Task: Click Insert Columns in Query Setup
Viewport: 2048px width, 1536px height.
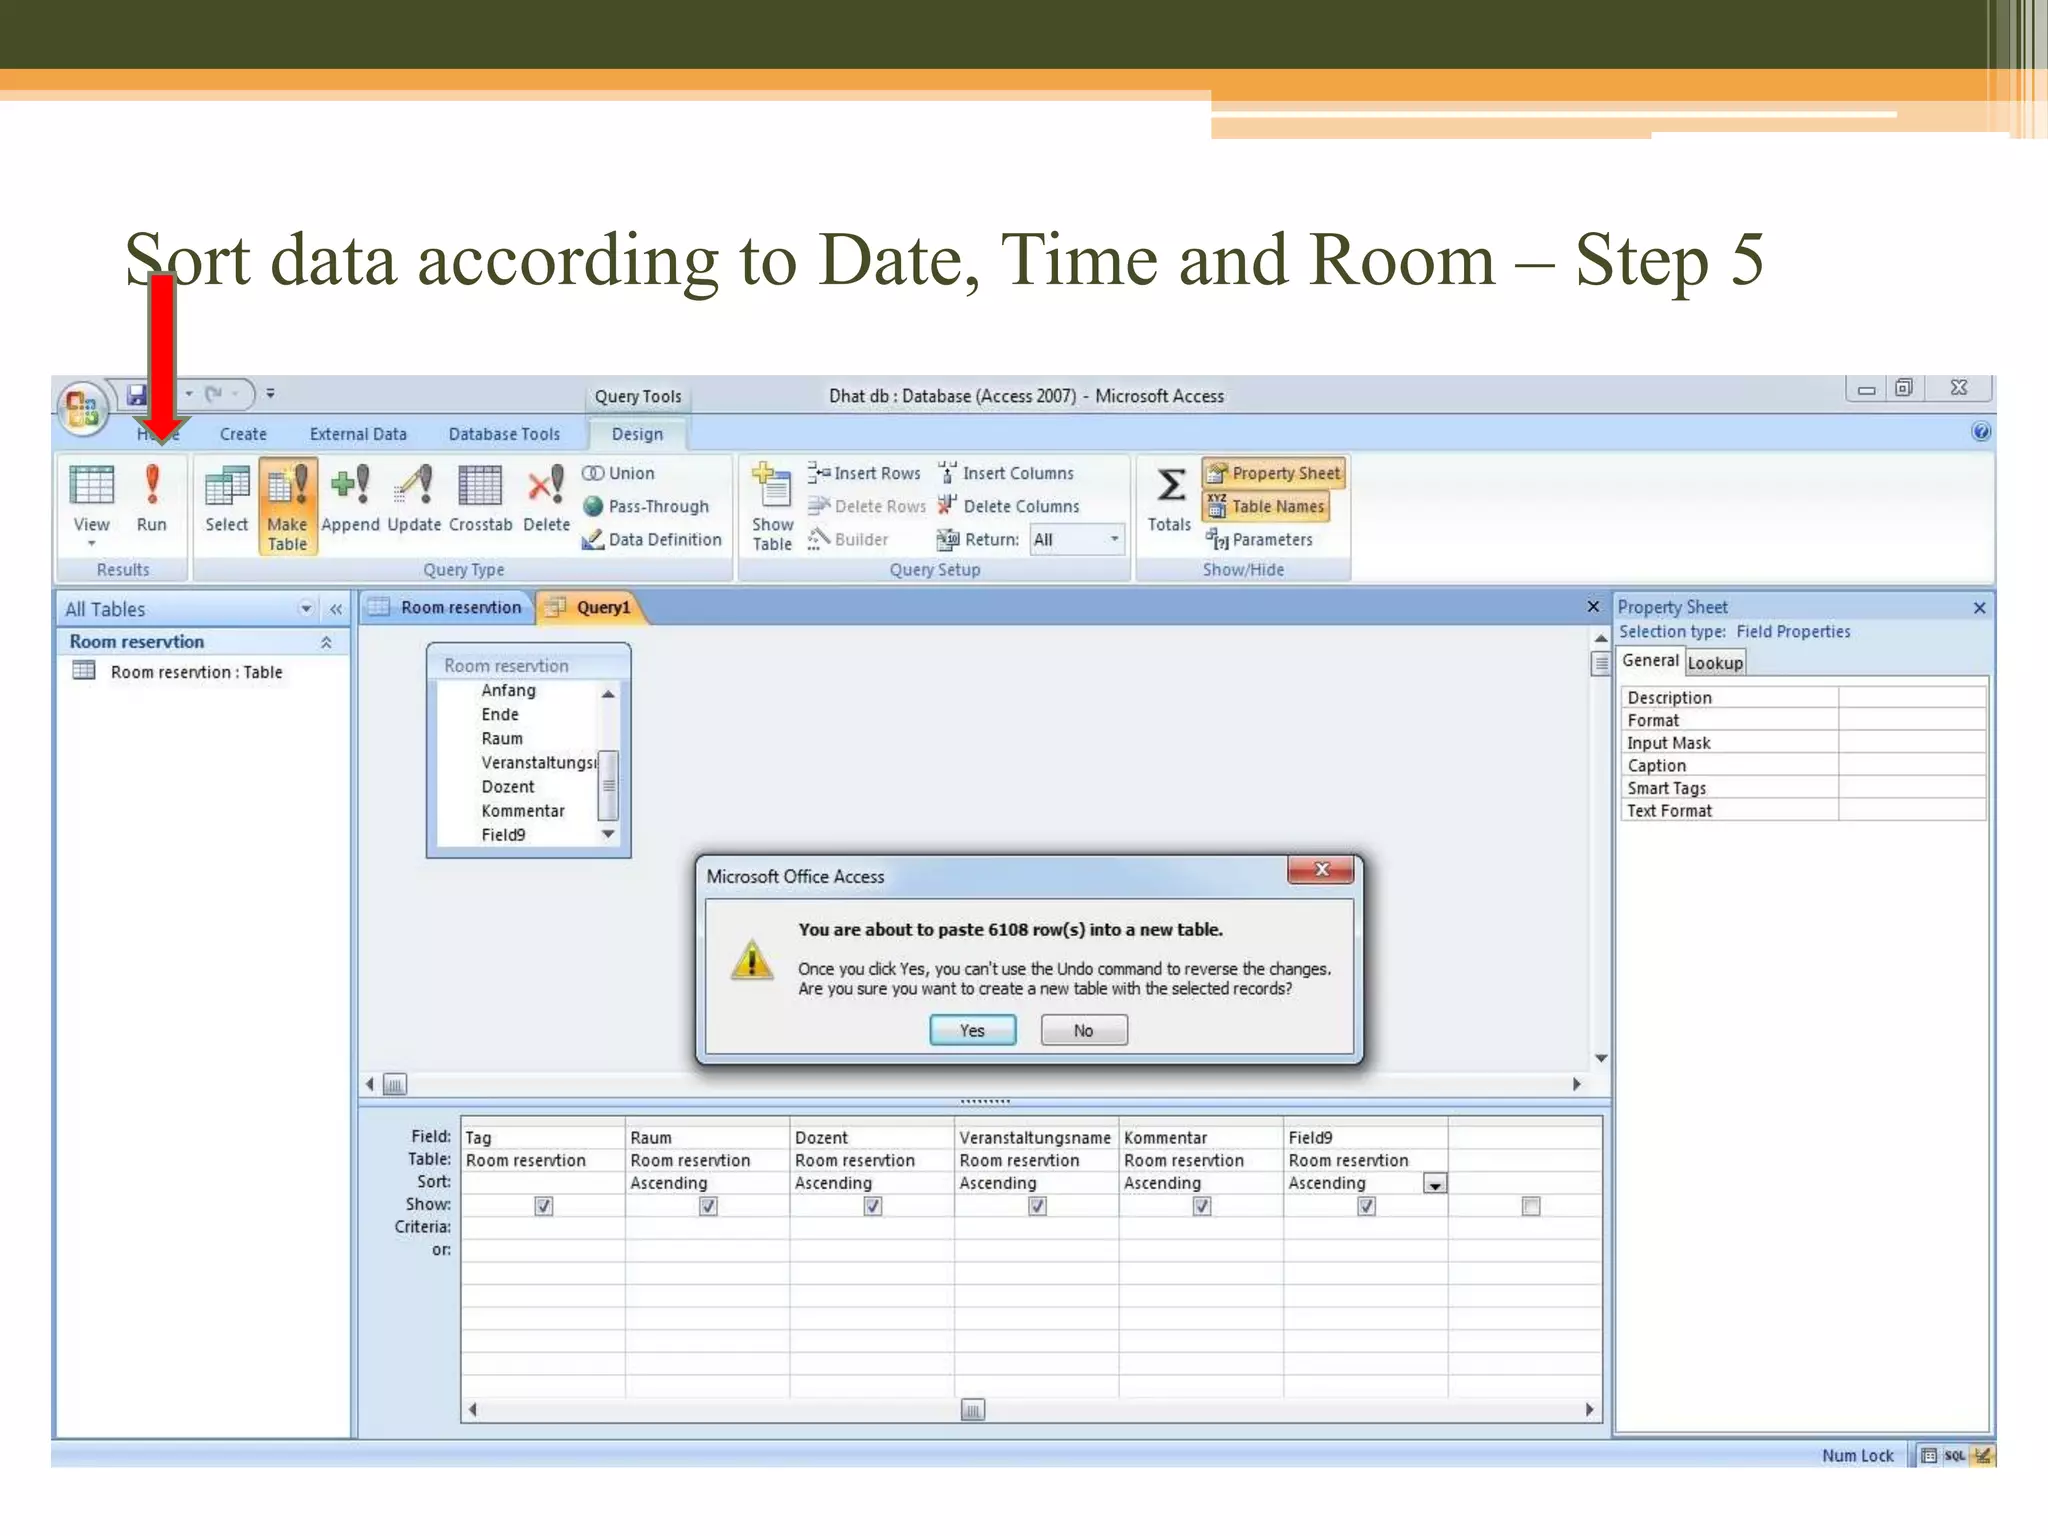Action: tap(1005, 473)
